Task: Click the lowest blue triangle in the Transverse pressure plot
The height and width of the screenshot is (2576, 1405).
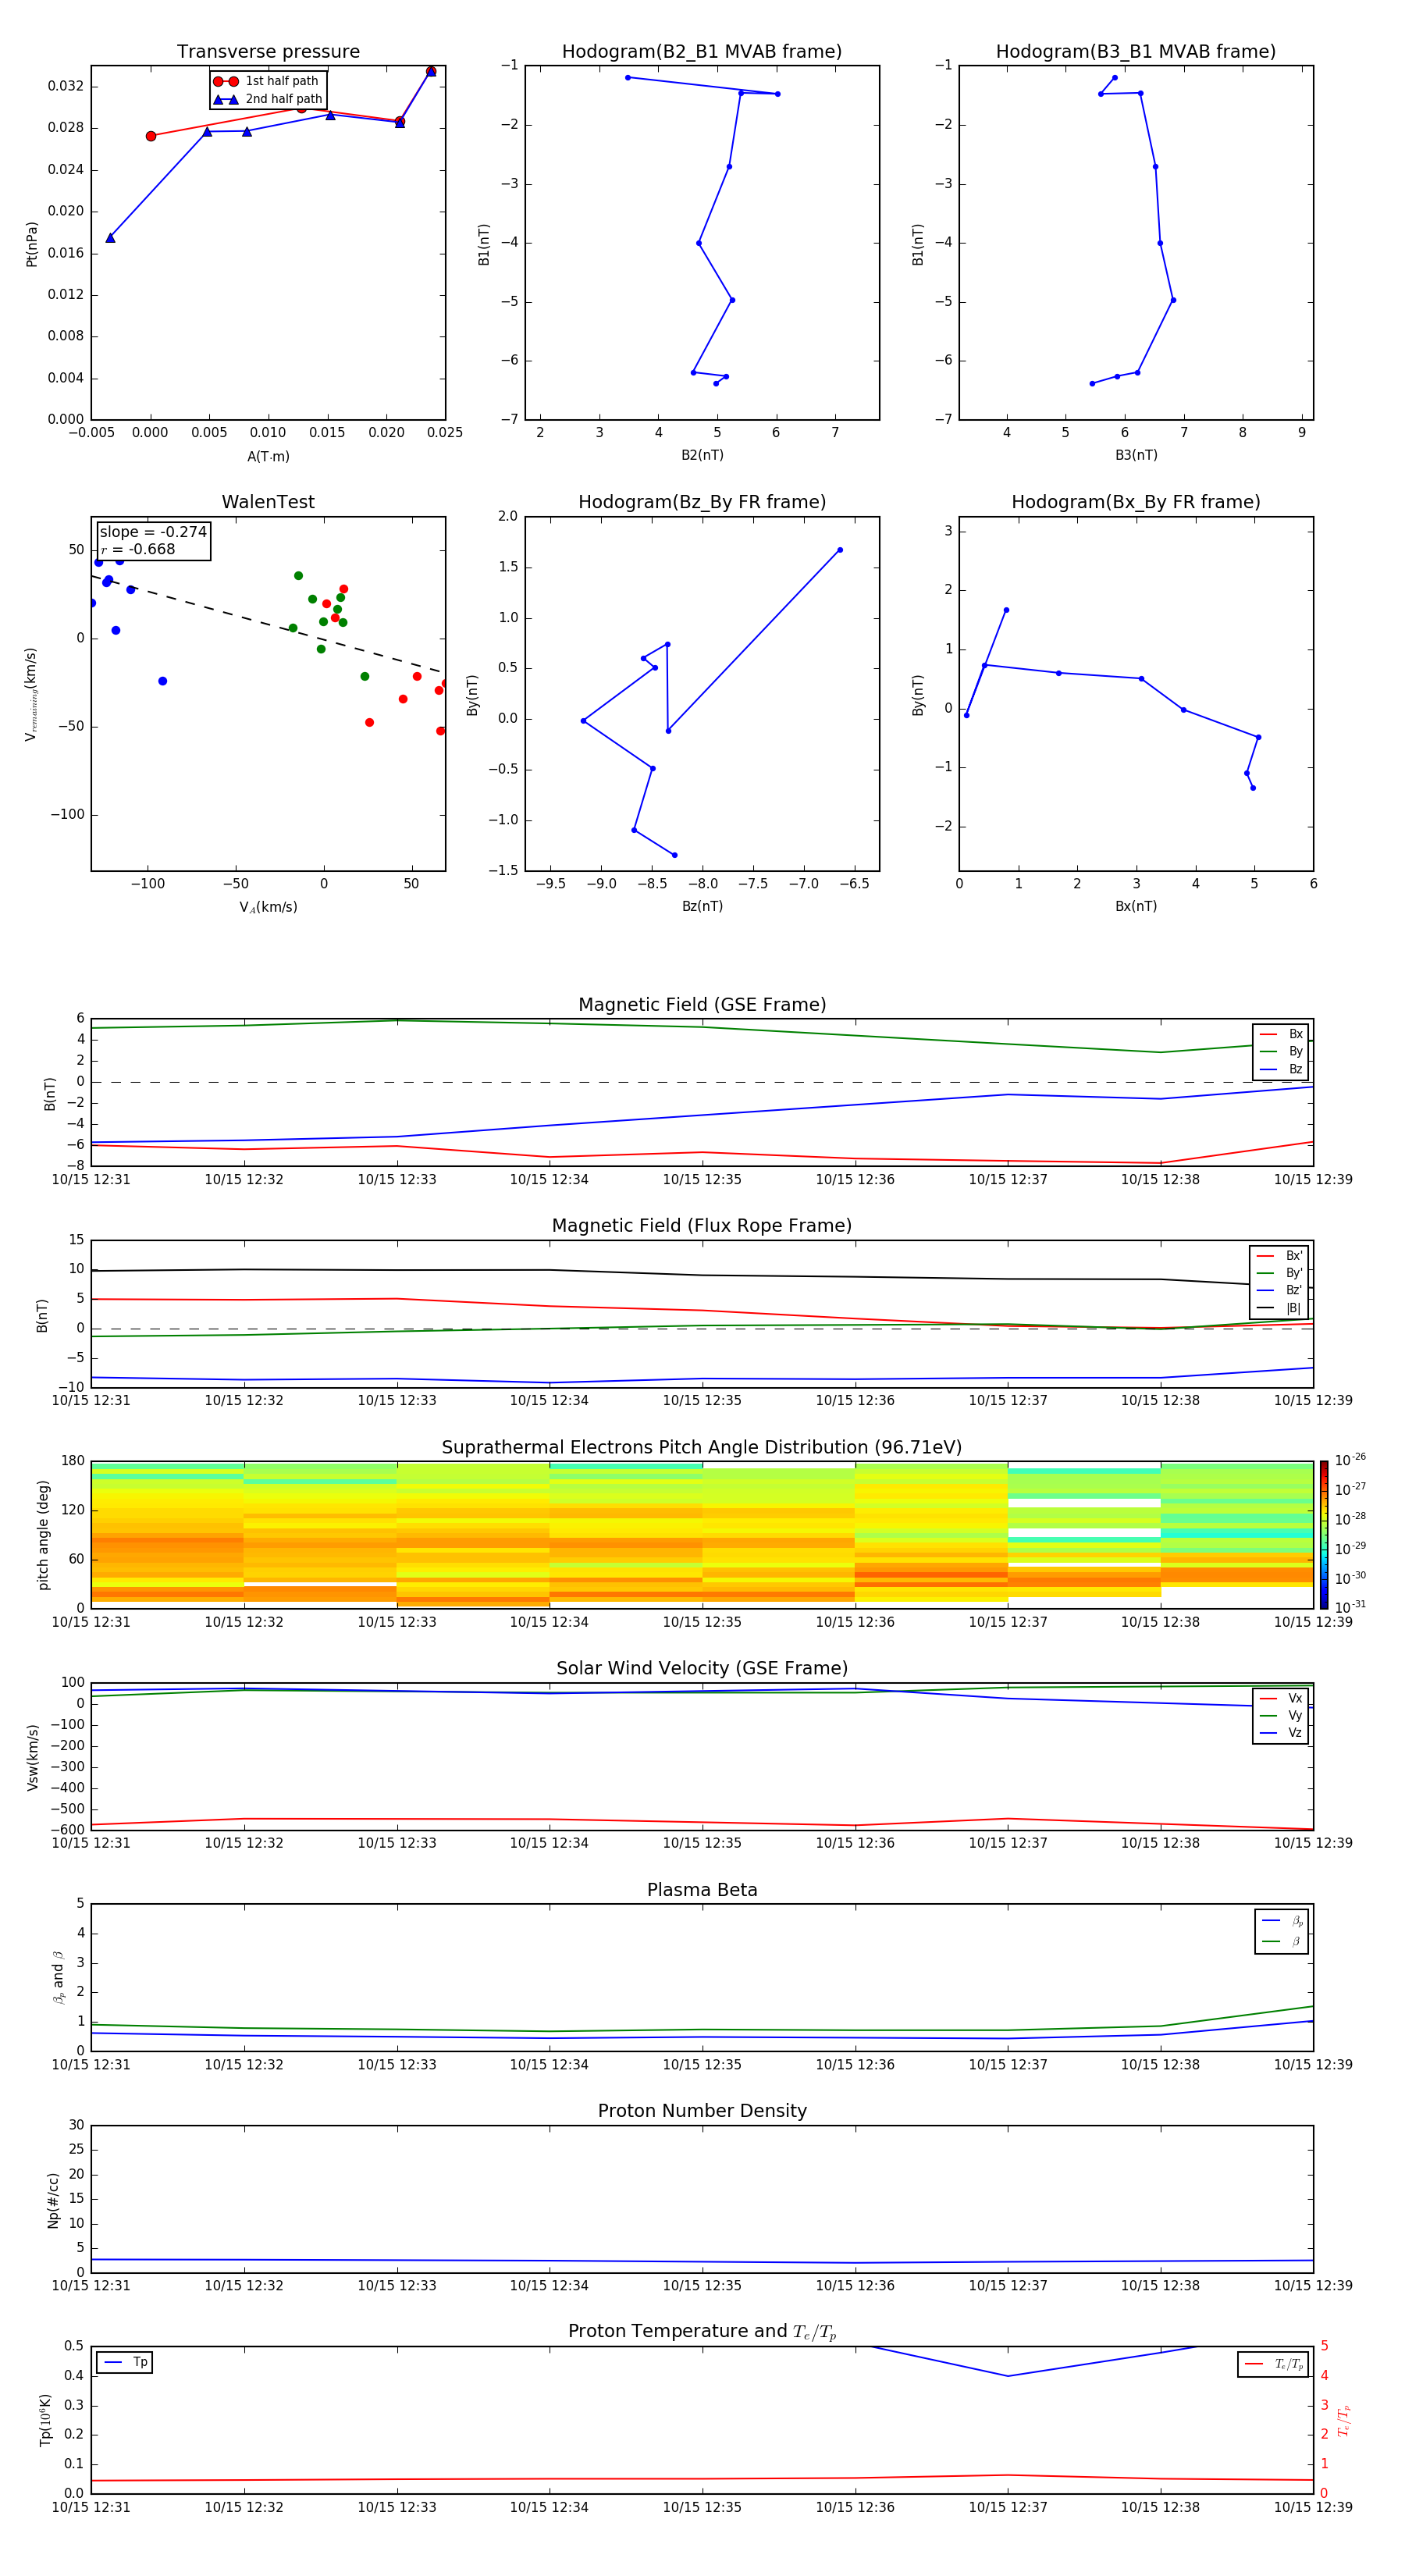Action: tap(110, 238)
